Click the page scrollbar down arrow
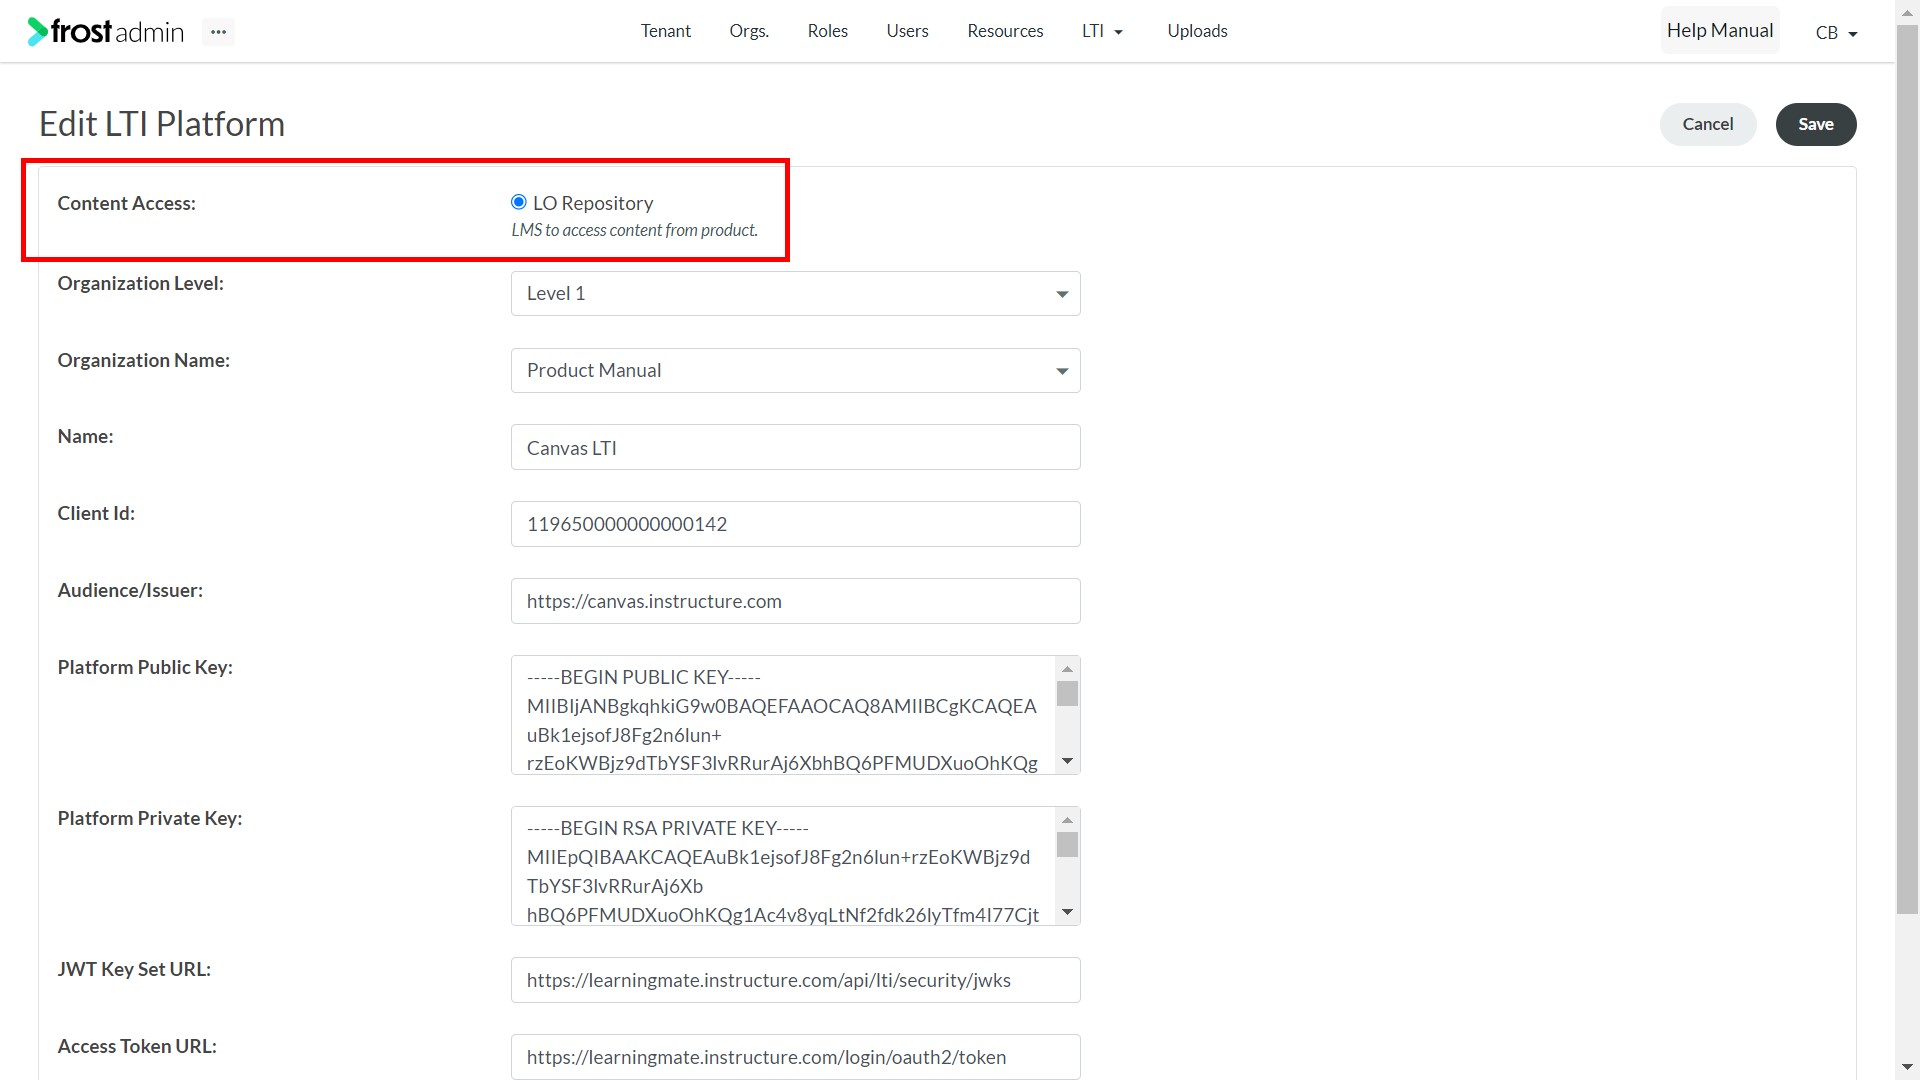Screen dimensions: 1920x1080 coord(1908,1068)
